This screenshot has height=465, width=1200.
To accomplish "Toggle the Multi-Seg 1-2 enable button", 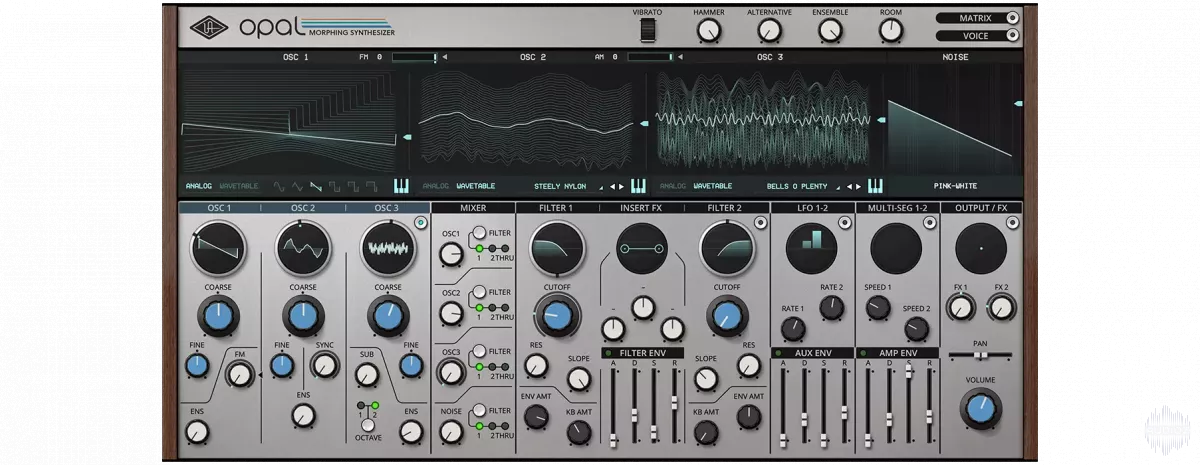I will [930, 223].
